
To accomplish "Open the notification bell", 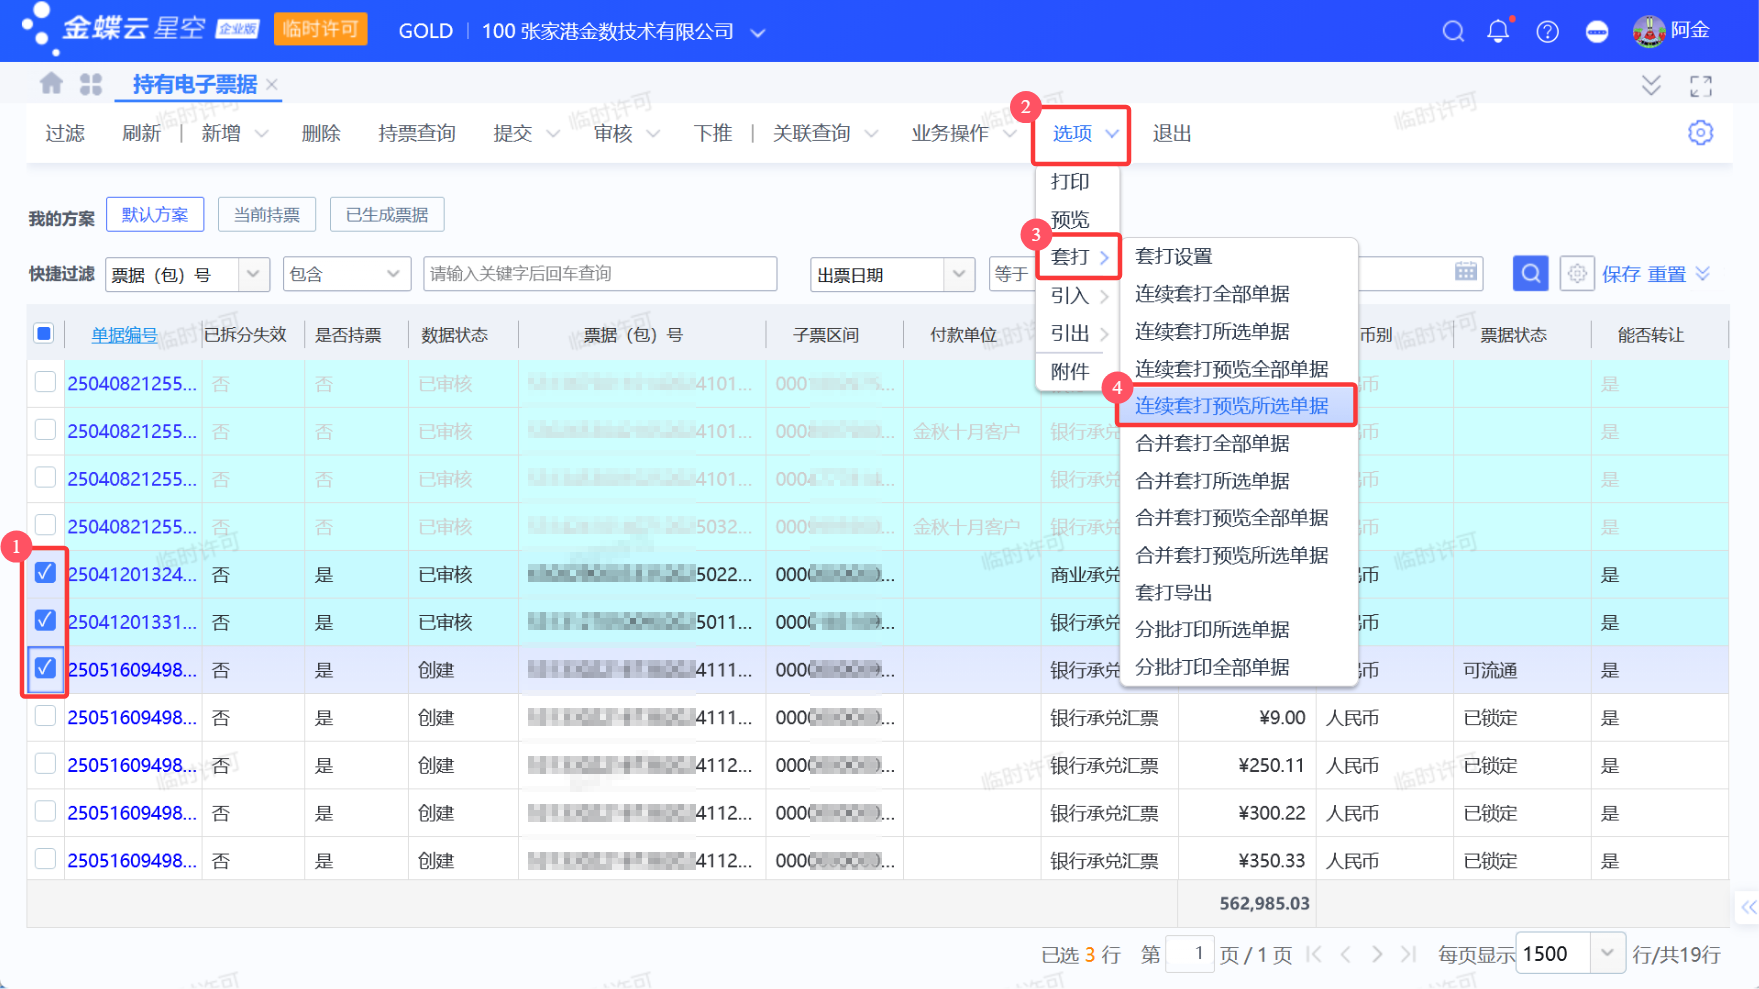I will pos(1498,32).
